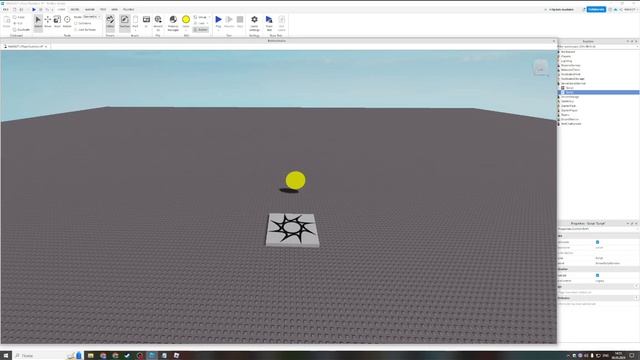Open Game Settings
Image resolution: width=640 pixels, height=360 pixels.
click(254, 23)
